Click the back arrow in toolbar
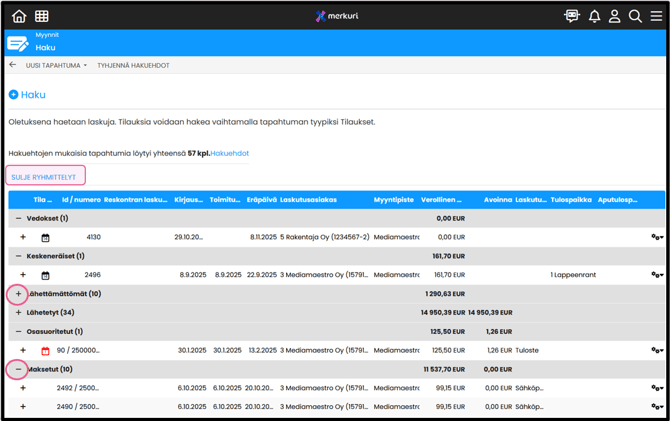This screenshot has height=421, width=670. (13, 65)
